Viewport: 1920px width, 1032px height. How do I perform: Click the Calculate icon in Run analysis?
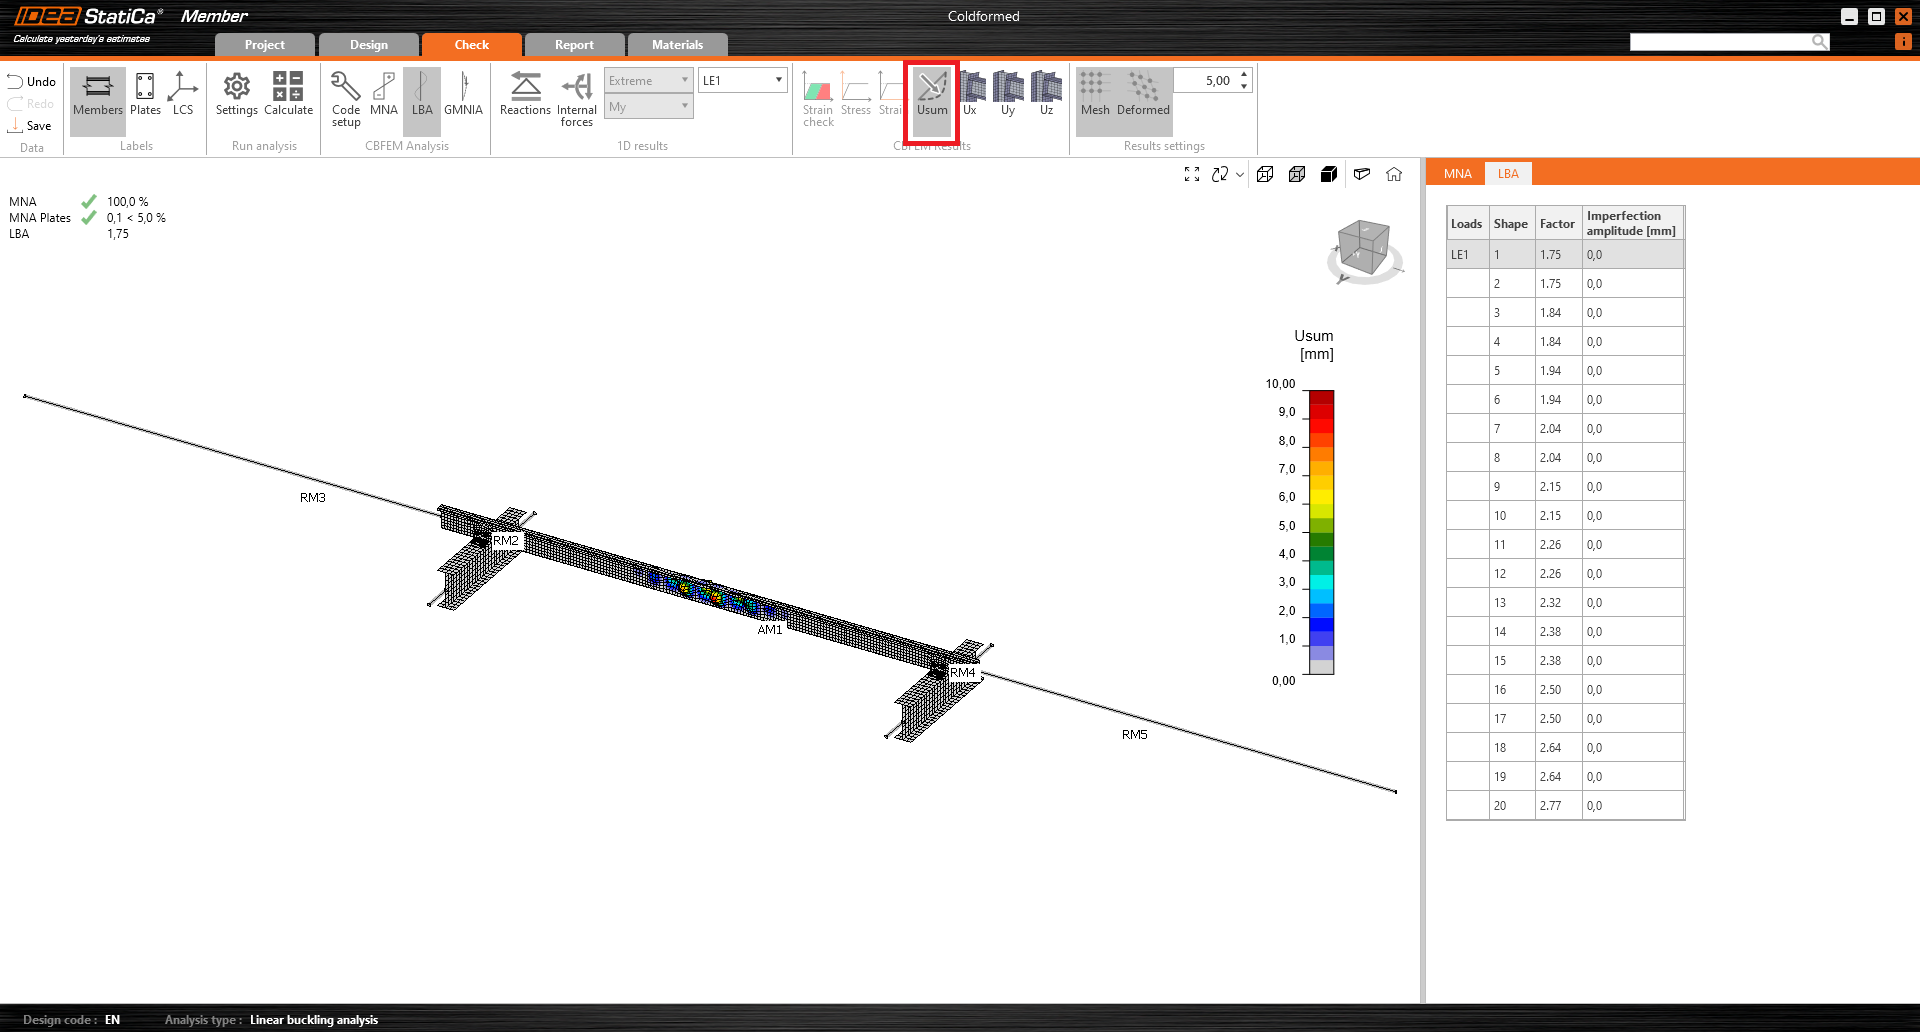click(288, 94)
